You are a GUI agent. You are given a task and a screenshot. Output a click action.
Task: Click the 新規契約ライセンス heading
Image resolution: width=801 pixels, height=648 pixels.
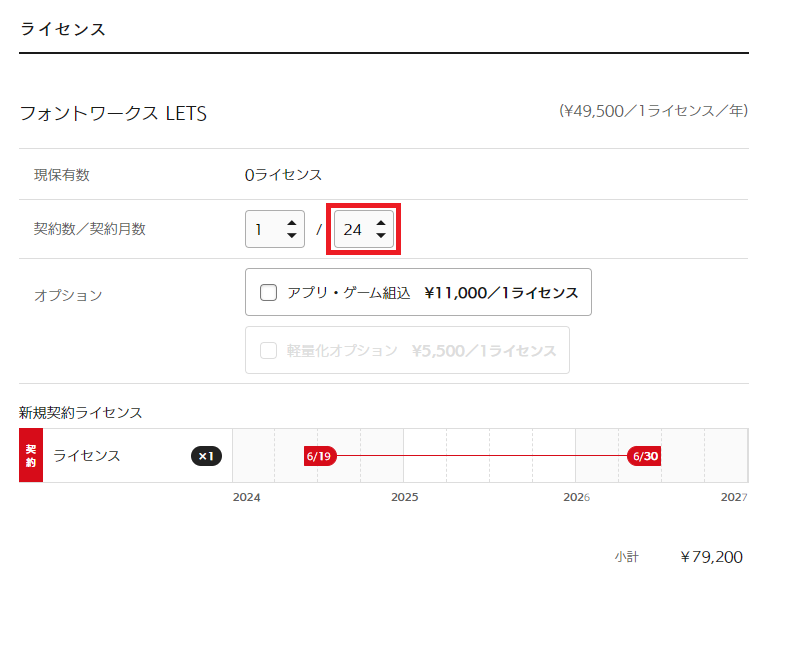pyautogui.click(x=81, y=412)
